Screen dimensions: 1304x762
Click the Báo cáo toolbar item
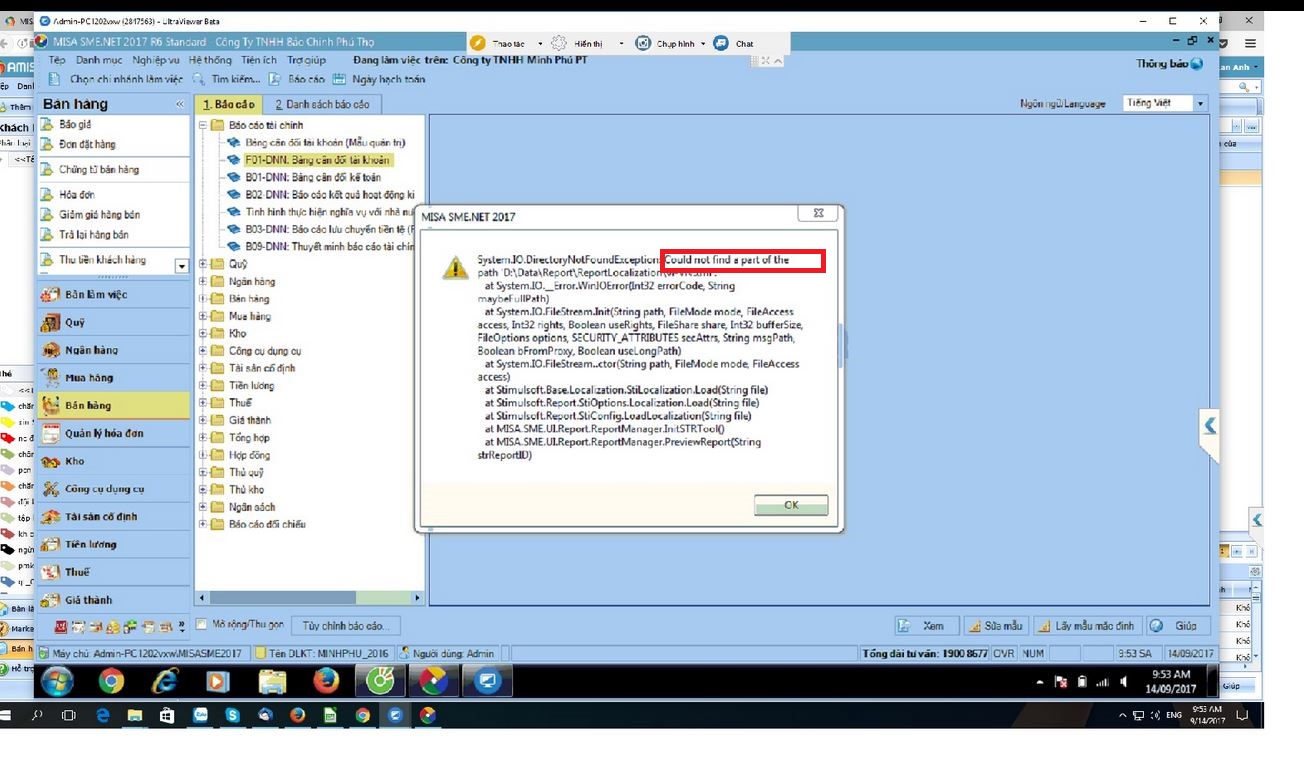tap(297, 79)
